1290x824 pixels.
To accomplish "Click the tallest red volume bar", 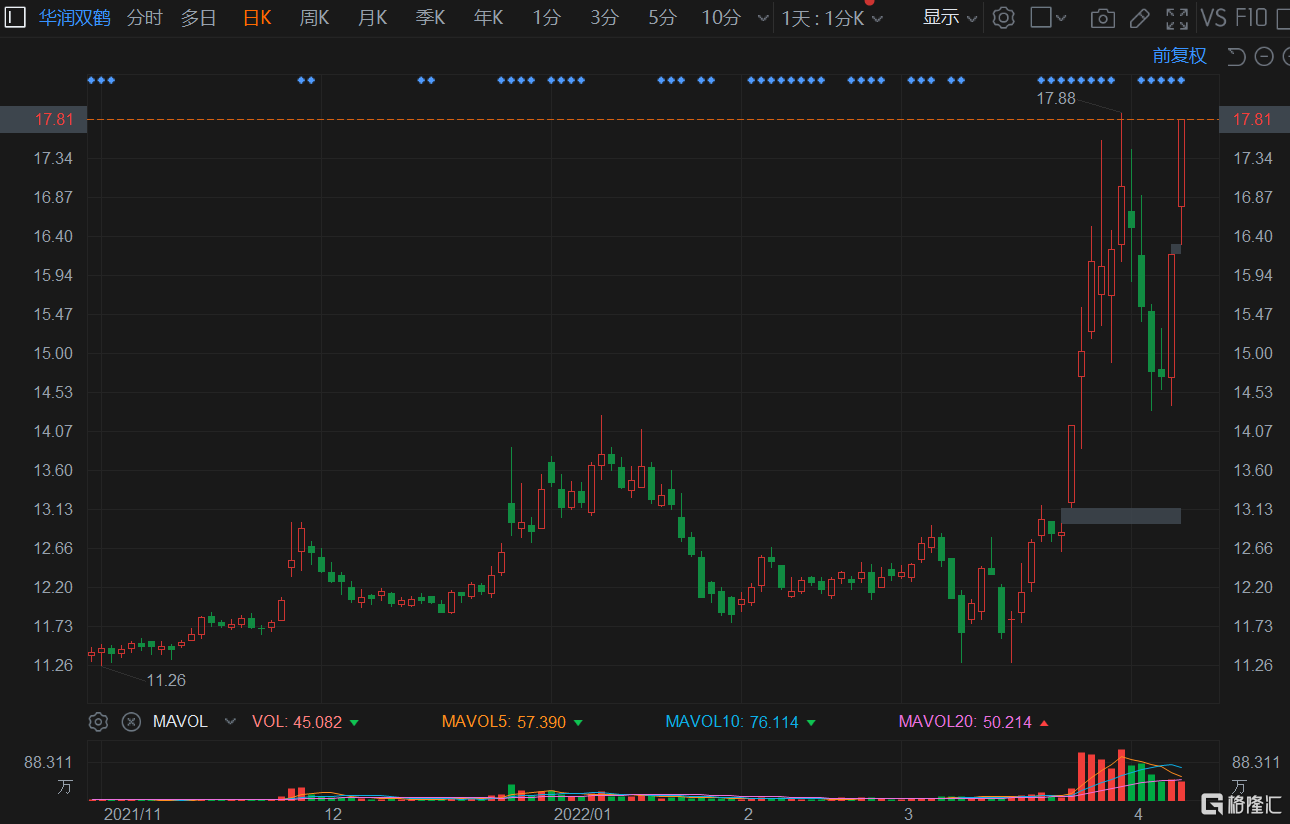I will [x=1121, y=775].
